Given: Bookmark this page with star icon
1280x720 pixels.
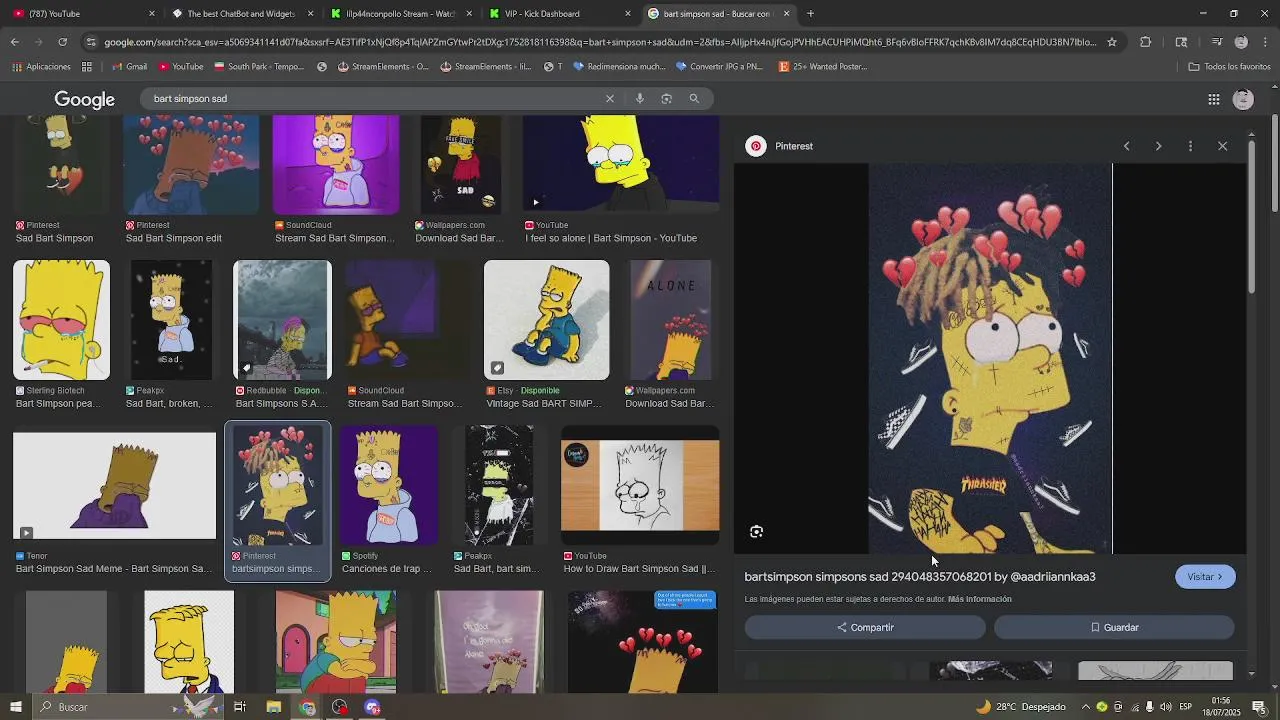Looking at the screenshot, I should click(x=1111, y=42).
